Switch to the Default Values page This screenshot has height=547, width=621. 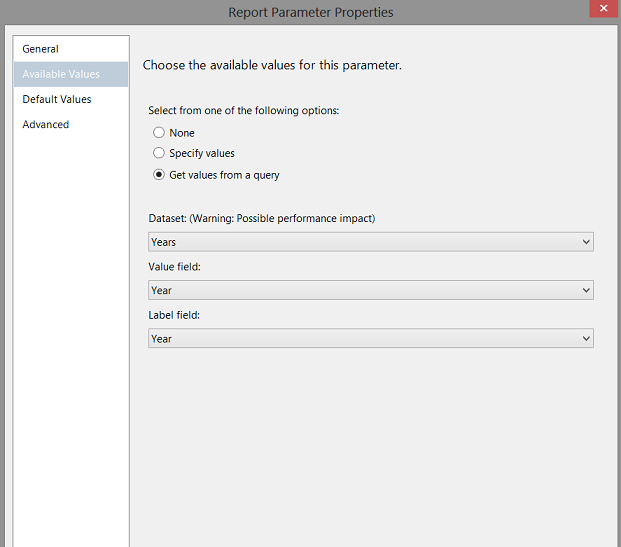point(57,99)
